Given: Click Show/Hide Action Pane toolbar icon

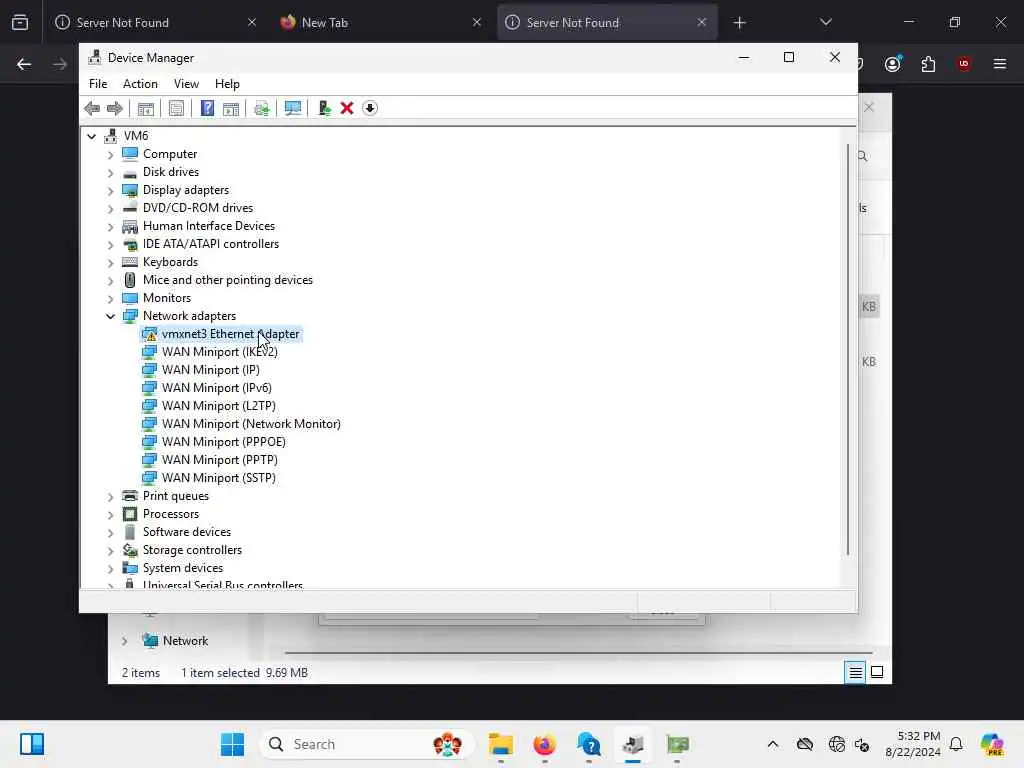Looking at the screenshot, I should pyautogui.click(x=231, y=108).
